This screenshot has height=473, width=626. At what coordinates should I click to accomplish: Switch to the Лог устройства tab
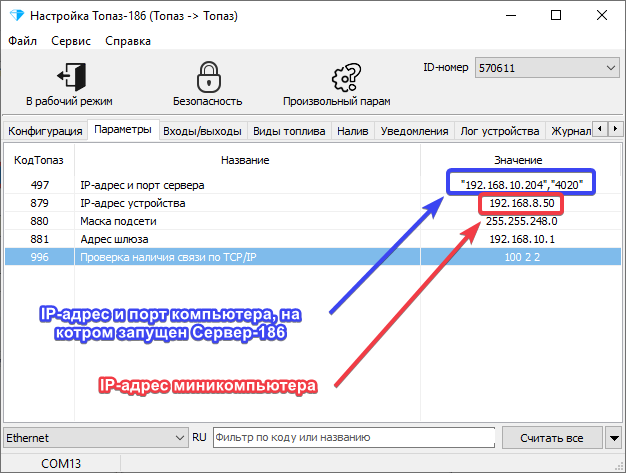(500, 131)
